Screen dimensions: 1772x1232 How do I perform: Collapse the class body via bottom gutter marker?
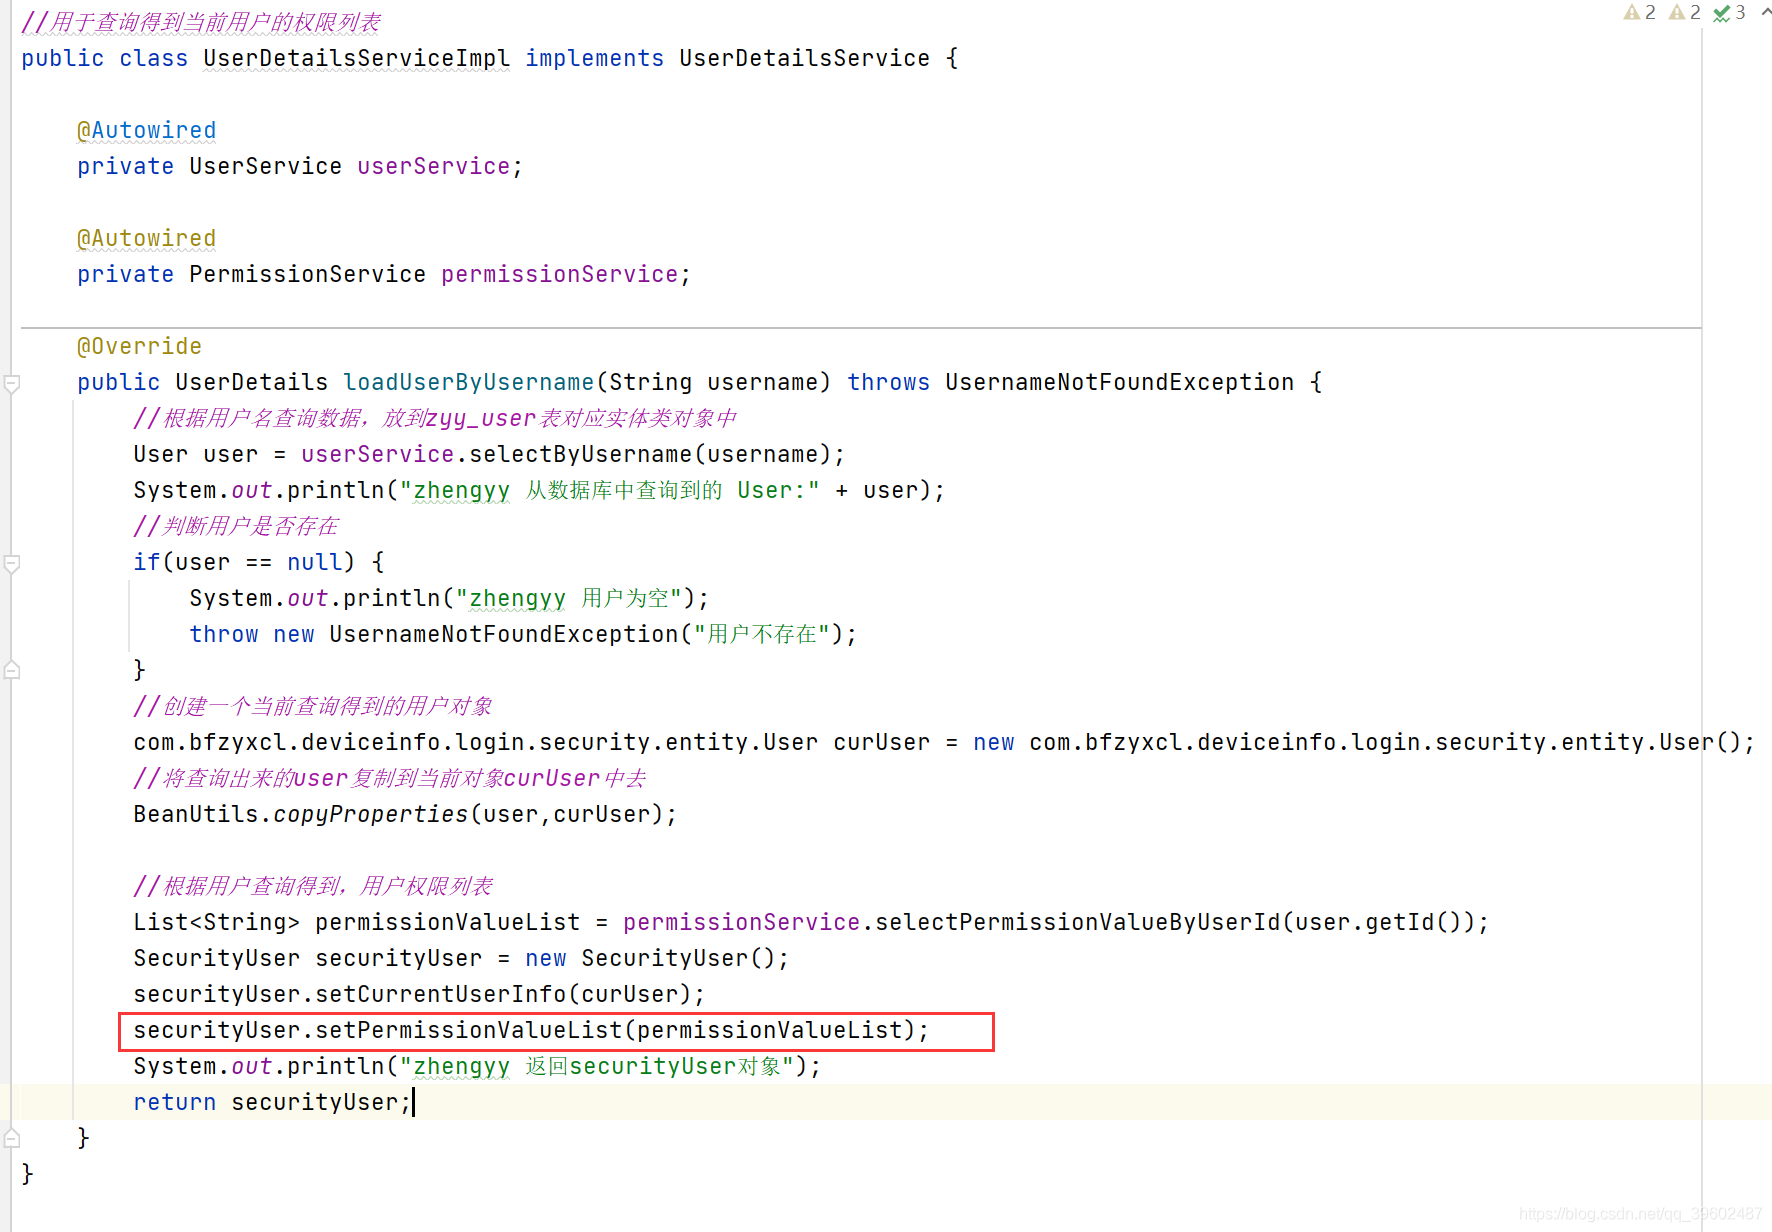[12, 1137]
